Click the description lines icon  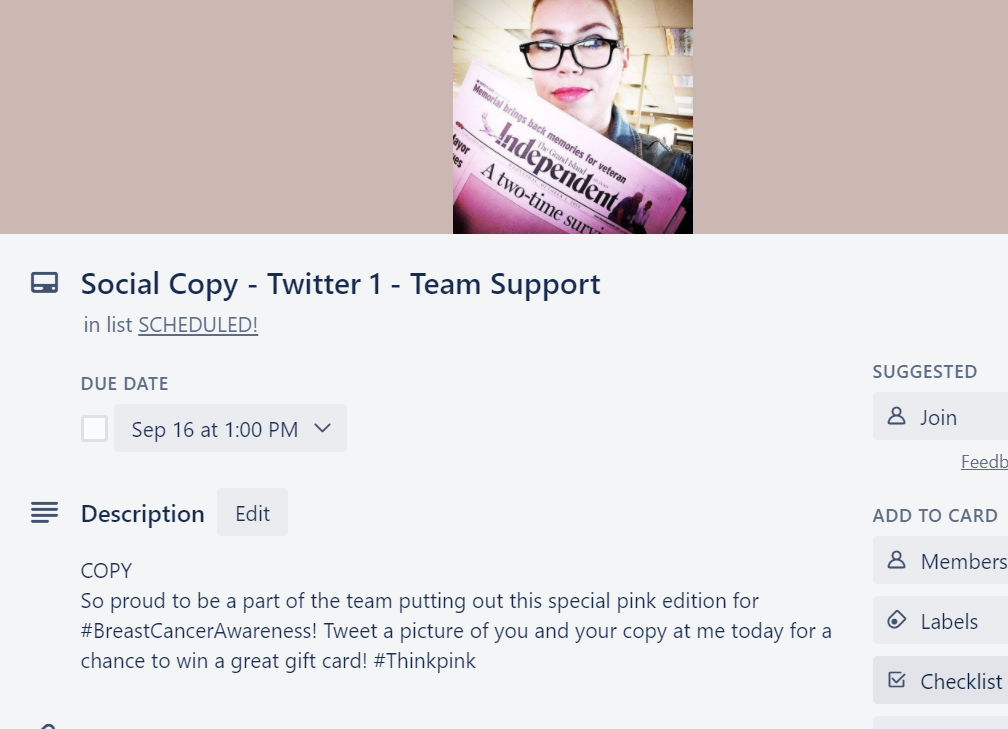coord(44,513)
